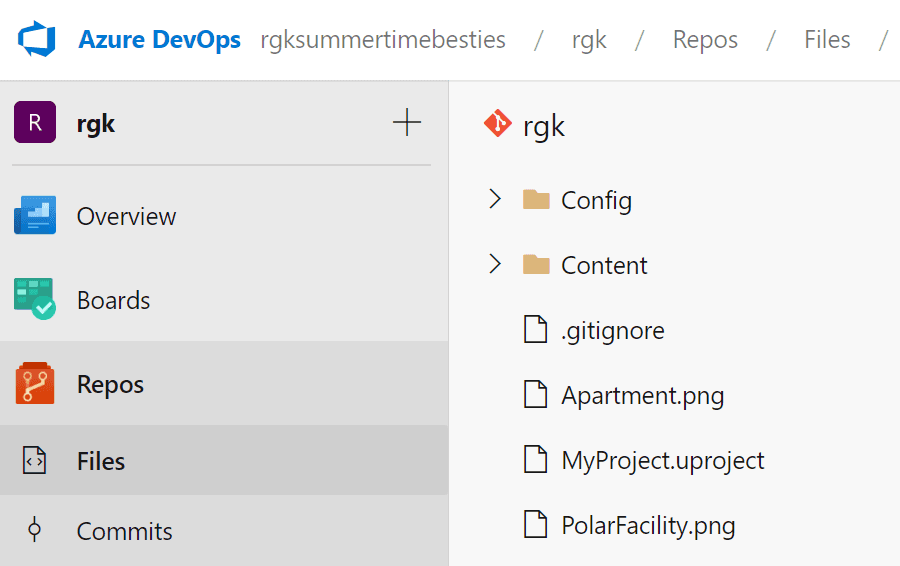
Task: Click the Boards icon in sidebar
Action: (35, 298)
